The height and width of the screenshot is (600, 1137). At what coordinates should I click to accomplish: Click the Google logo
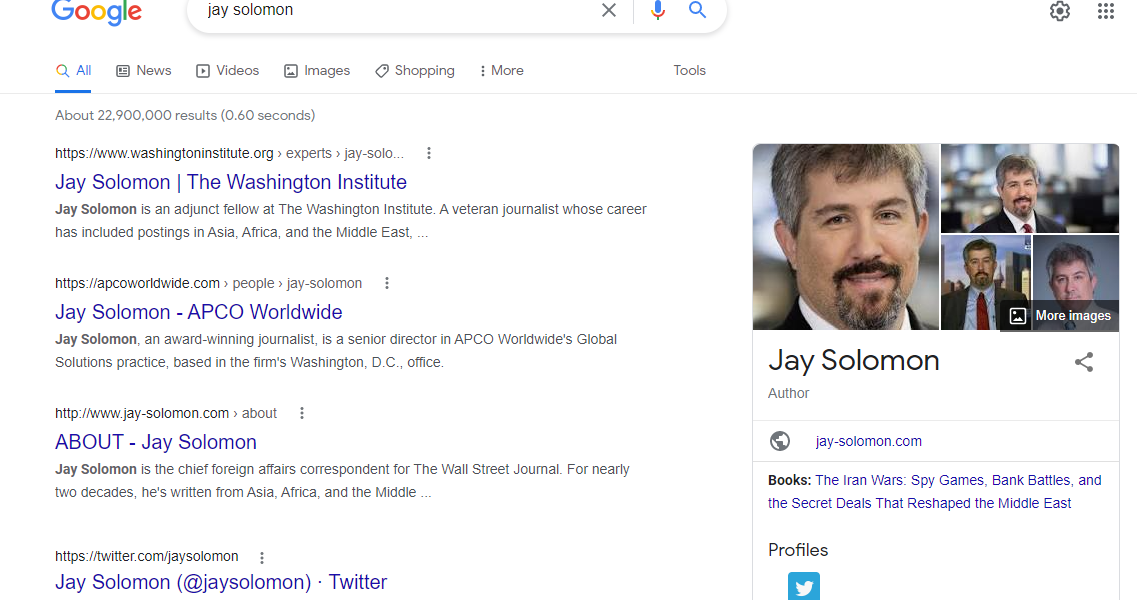tap(96, 11)
